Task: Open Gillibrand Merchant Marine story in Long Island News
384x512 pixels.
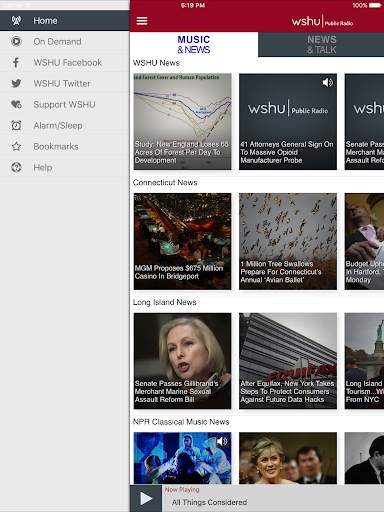Action: click(x=182, y=361)
